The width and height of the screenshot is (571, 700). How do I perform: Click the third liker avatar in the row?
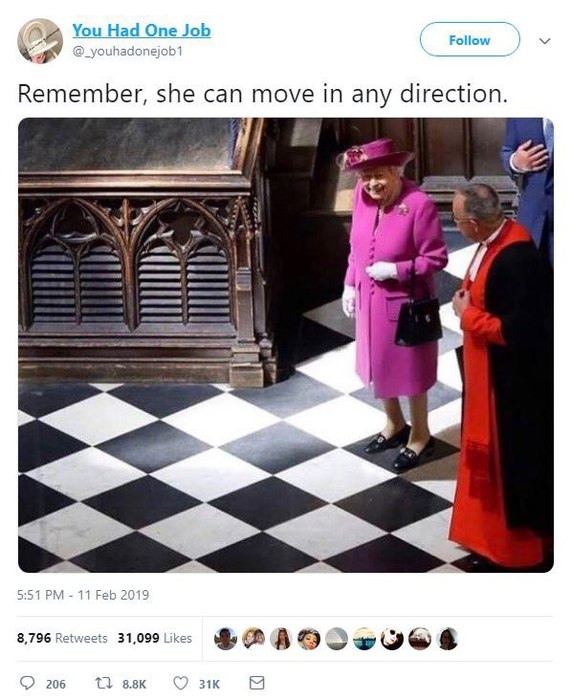(x=281, y=638)
